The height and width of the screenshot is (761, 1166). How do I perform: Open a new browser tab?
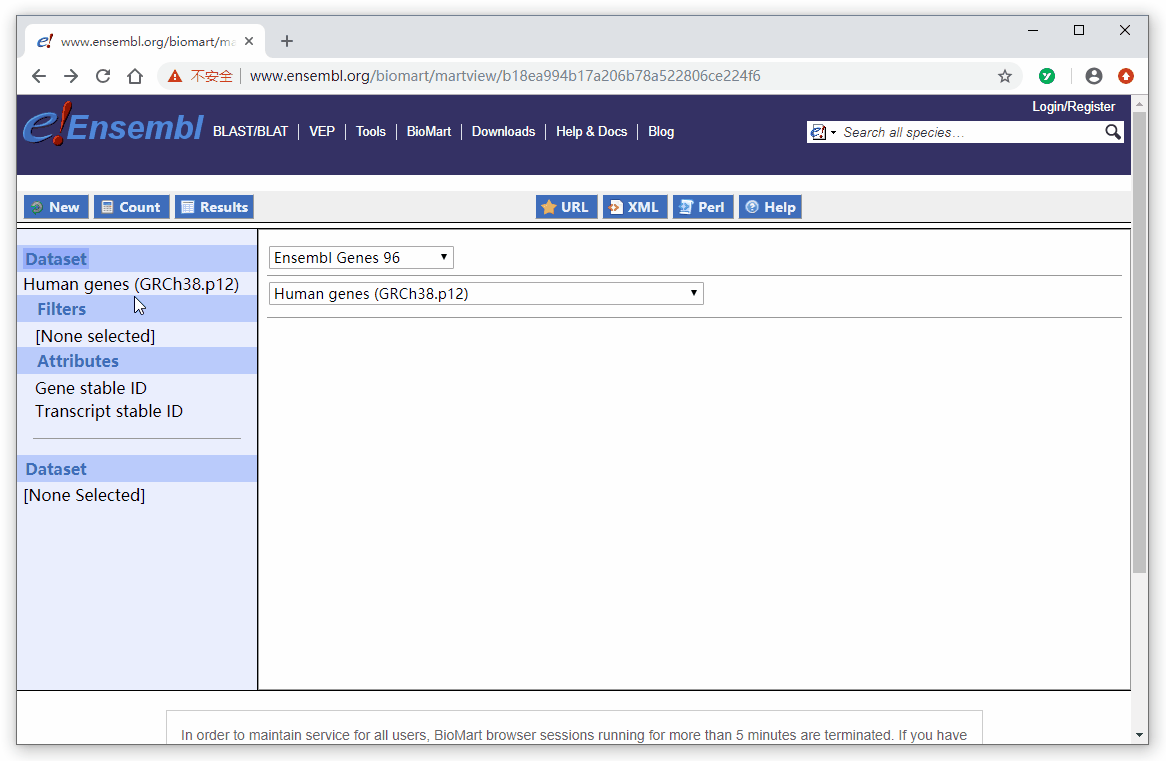287,41
